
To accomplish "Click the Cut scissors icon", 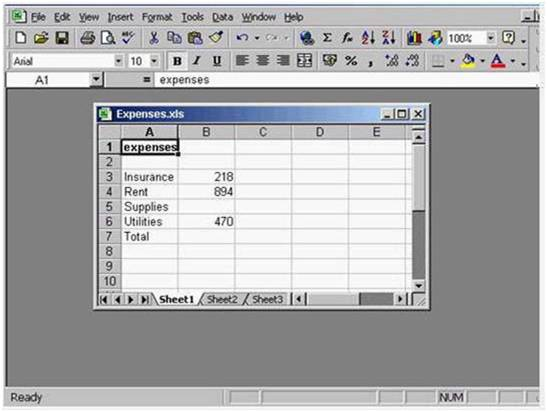I will [154, 38].
